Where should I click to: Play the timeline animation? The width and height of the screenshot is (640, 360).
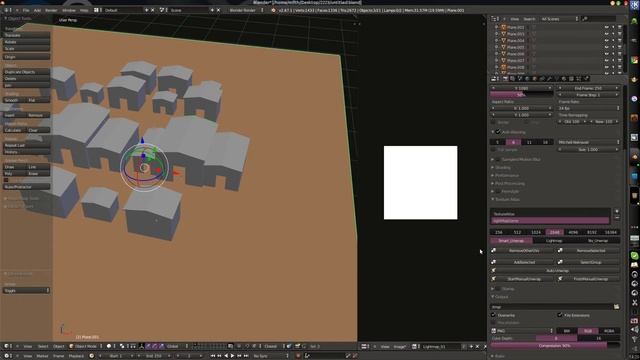point(232,356)
